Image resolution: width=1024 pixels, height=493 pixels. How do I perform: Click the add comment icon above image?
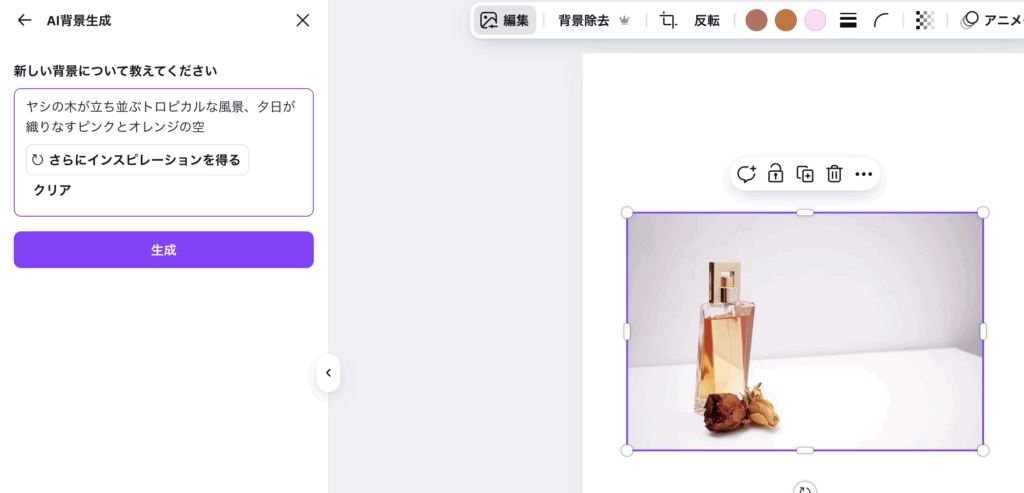(x=746, y=174)
